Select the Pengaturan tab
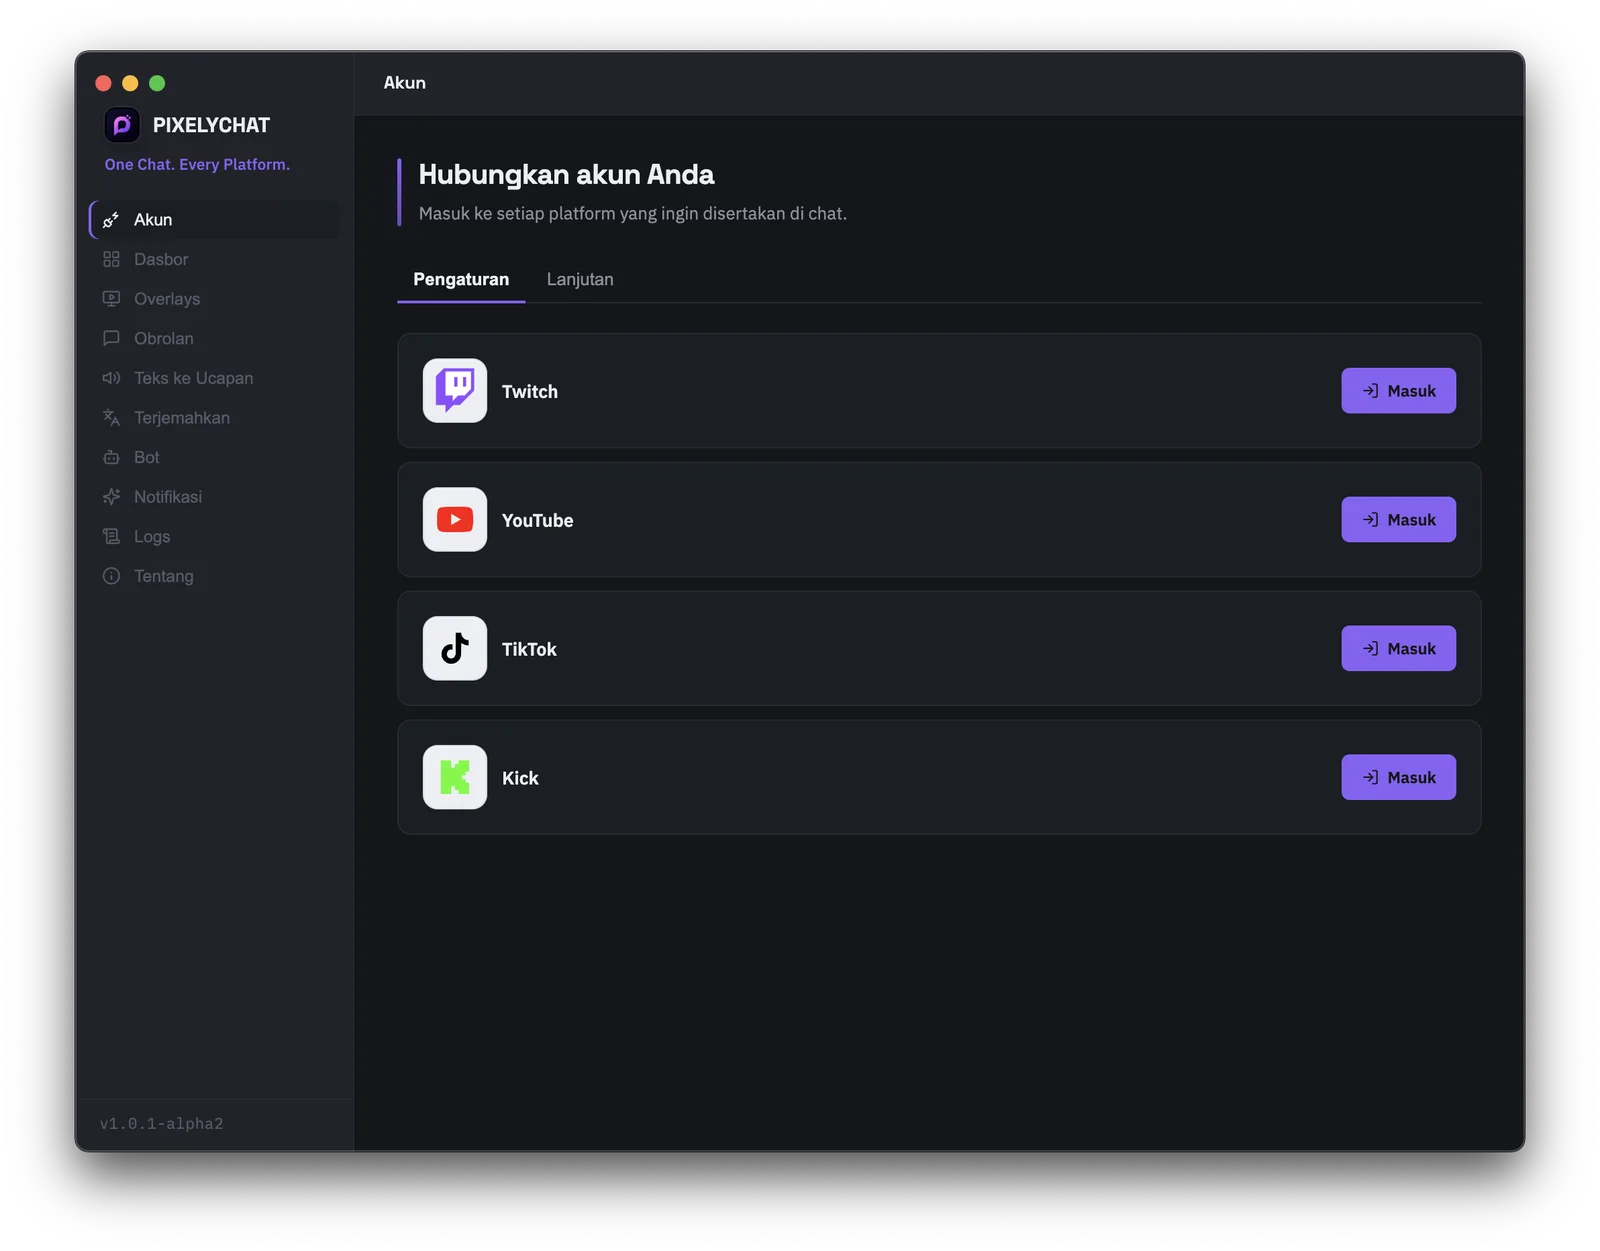Image resolution: width=1600 pixels, height=1251 pixels. click(x=461, y=280)
